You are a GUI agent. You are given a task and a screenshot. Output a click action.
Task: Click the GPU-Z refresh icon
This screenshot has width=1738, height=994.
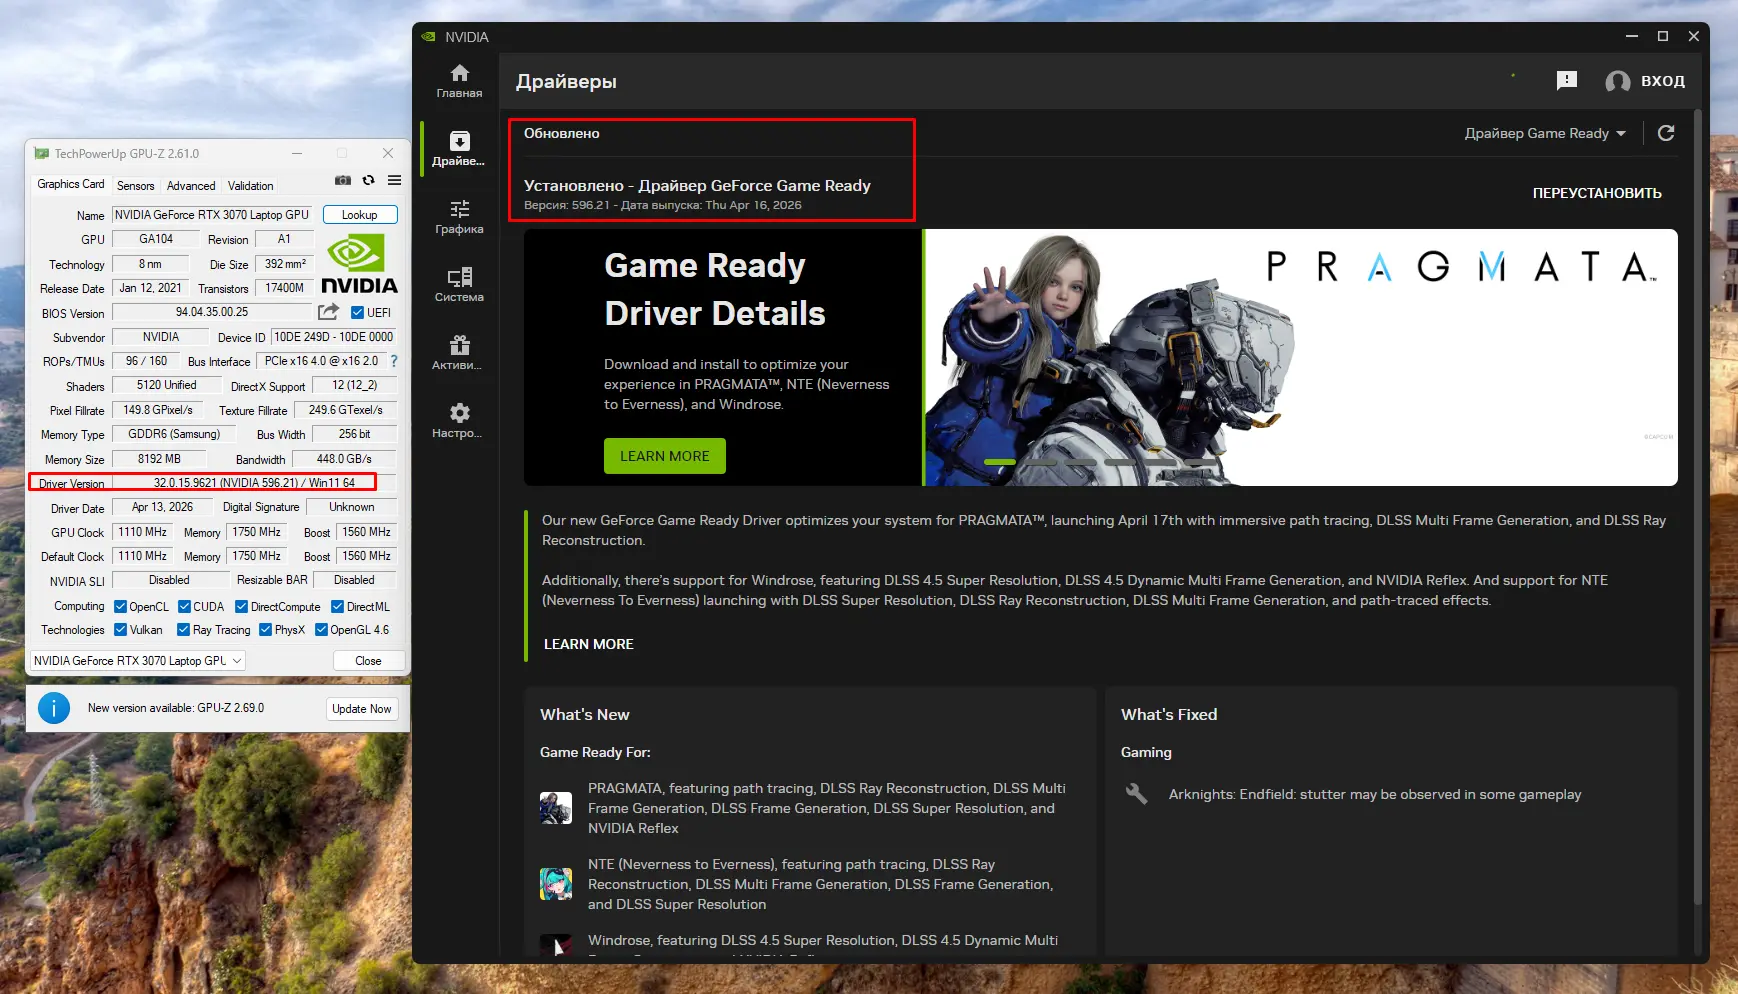pos(369,180)
